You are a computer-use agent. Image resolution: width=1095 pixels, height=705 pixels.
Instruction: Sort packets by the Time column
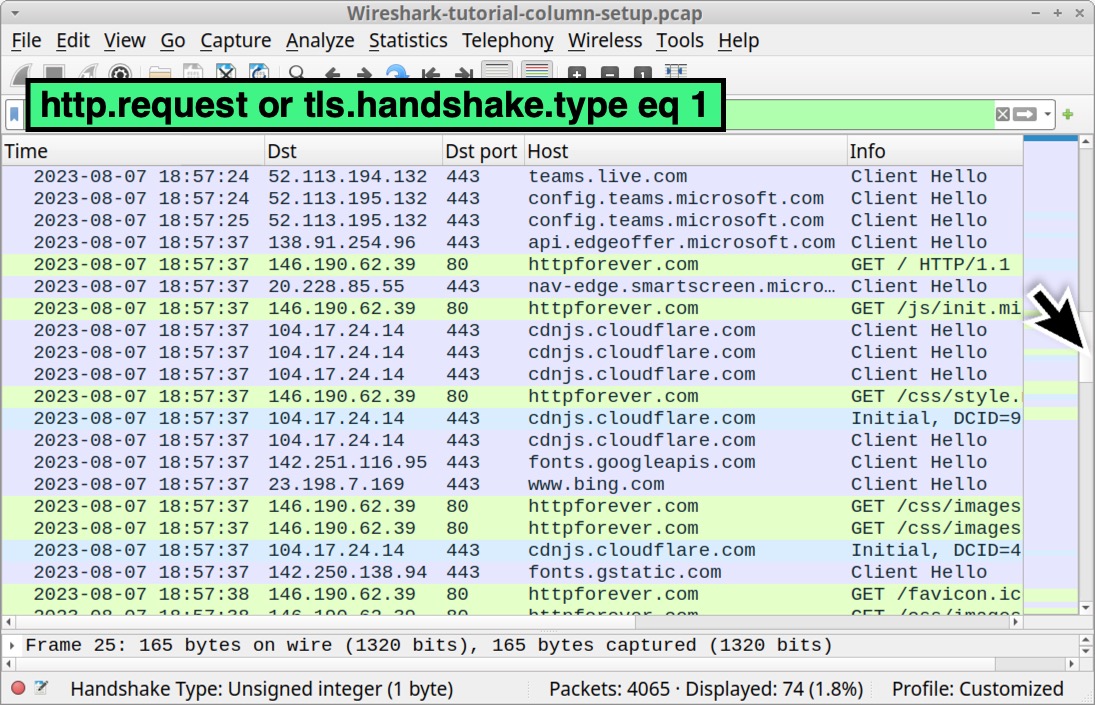[133, 151]
